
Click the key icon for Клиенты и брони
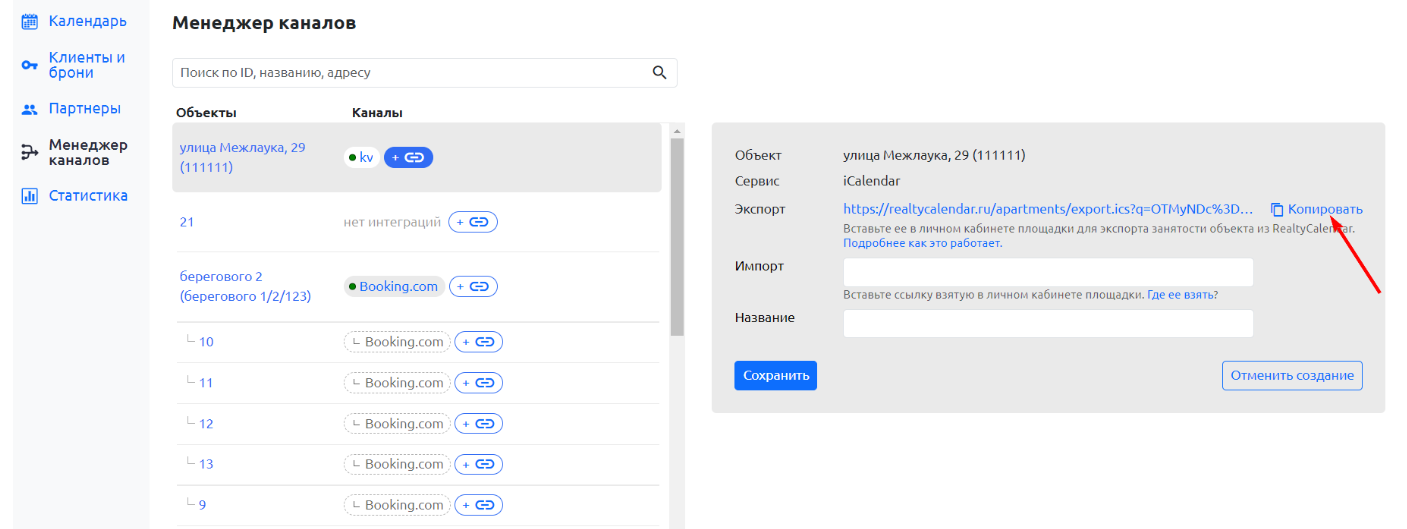[x=29, y=66]
